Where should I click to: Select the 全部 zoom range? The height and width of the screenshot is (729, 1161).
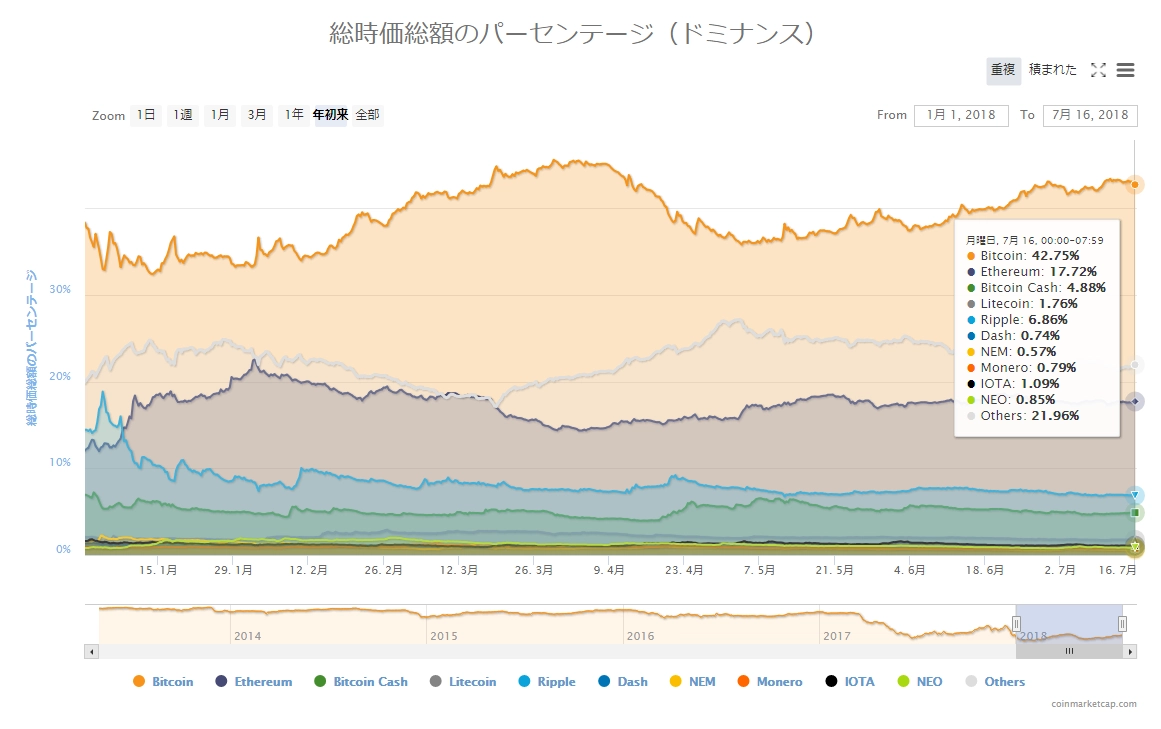pyautogui.click(x=367, y=115)
